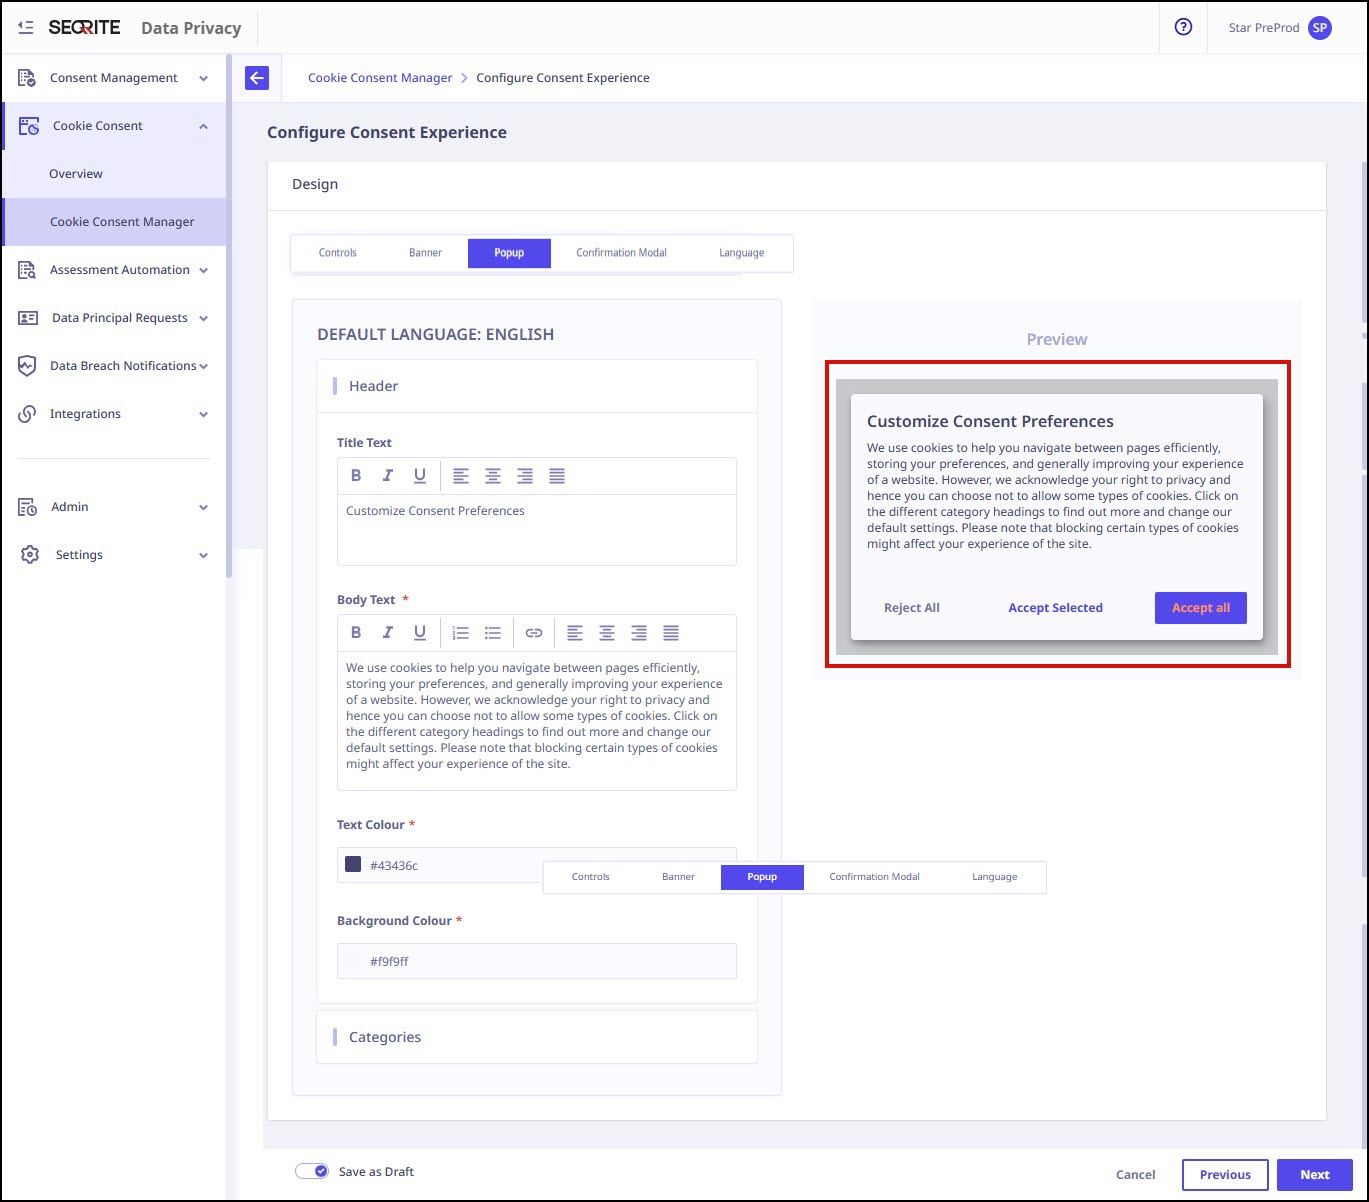Center align in Title Text toolbar
1369x1202 pixels.
pyautogui.click(x=493, y=476)
